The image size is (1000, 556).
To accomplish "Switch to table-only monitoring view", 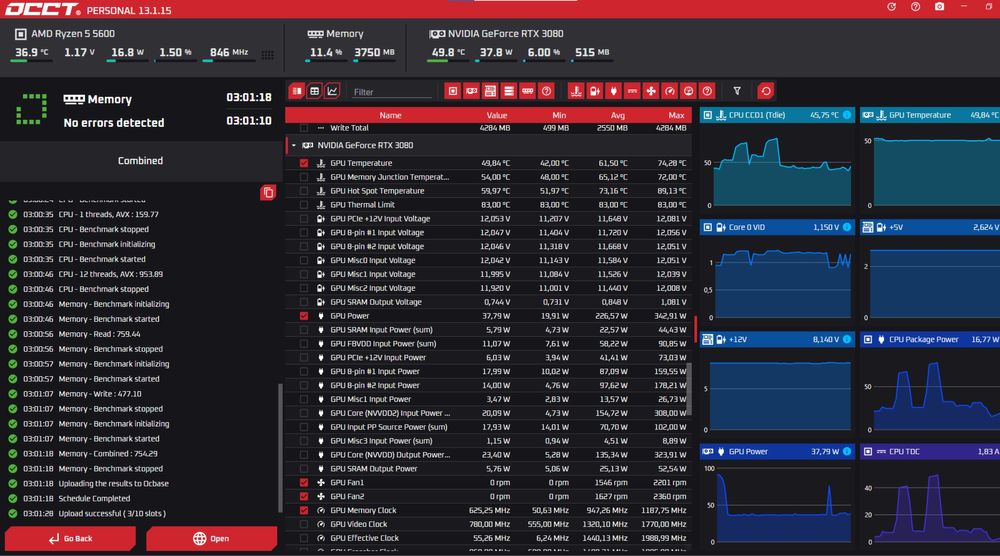I will pos(314,91).
